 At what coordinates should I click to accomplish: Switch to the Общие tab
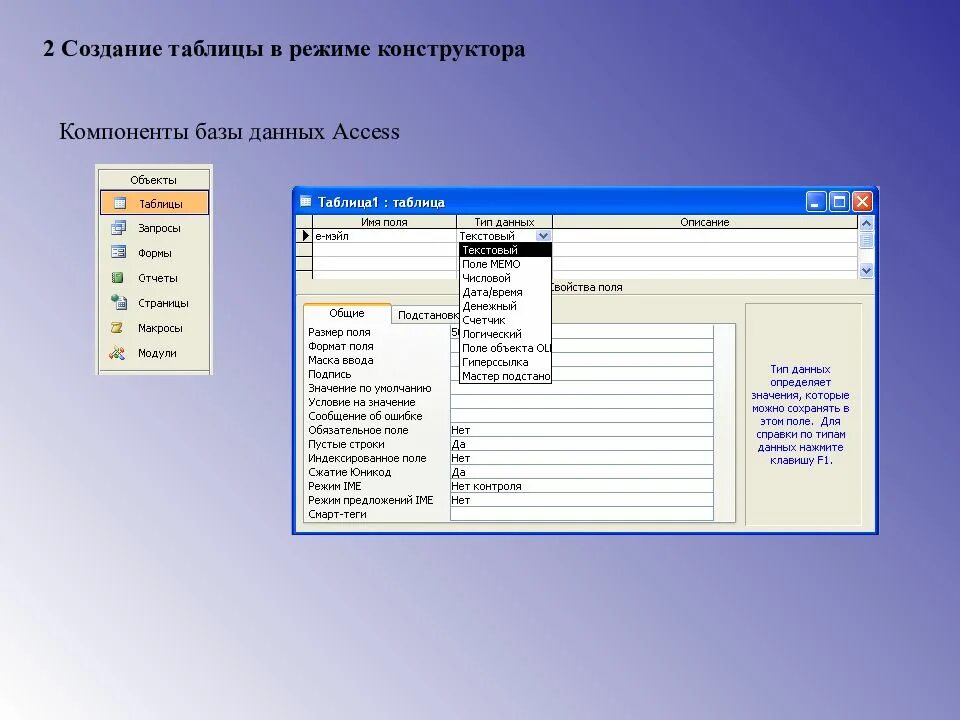point(347,313)
